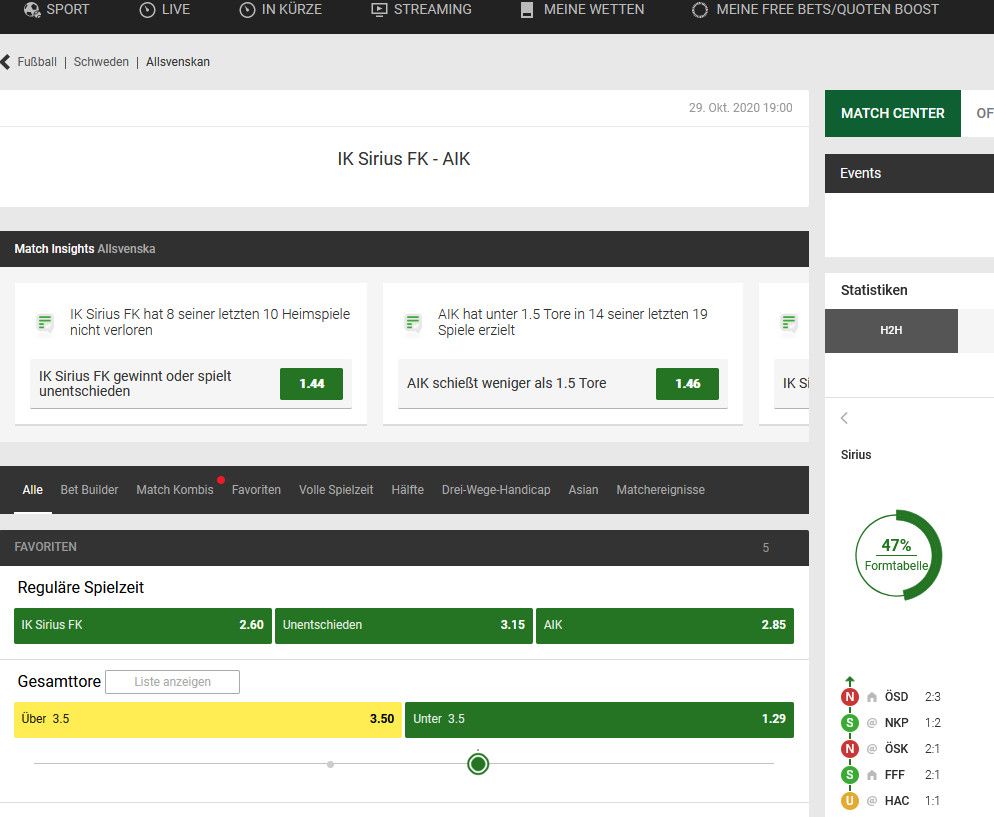994x817 pixels.
Task: Click the Events panel header
Action: 909,174
